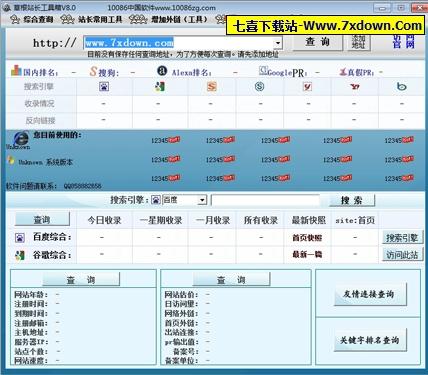
Task: Click the IE browser icon
Action: click(21, 138)
